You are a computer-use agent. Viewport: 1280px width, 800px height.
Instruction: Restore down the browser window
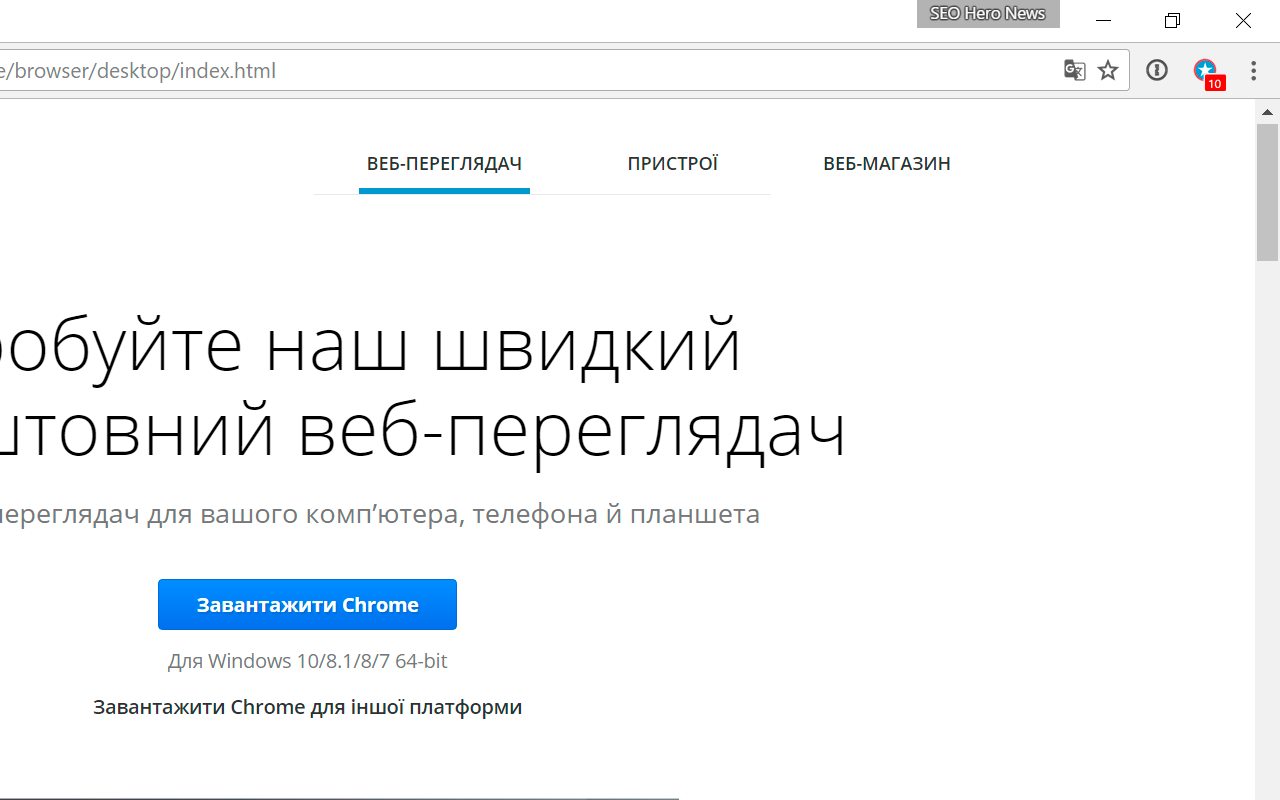click(x=1173, y=20)
